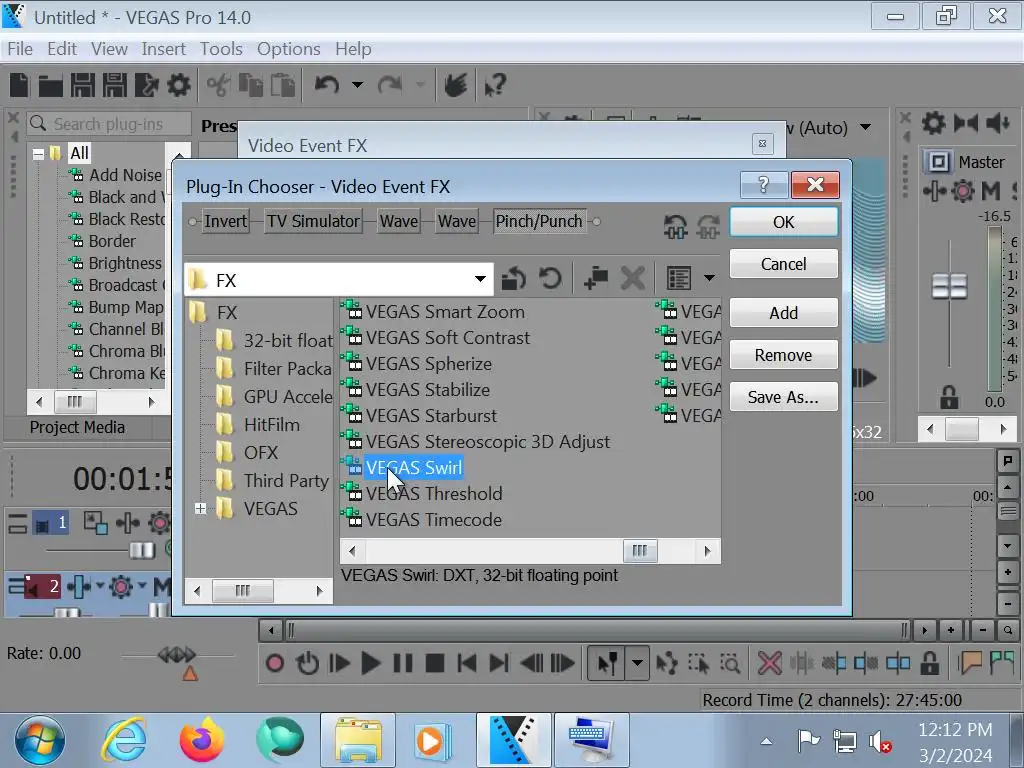1024x768 pixels.
Task: Open Windows Start menu orb
Action: [x=40, y=741]
